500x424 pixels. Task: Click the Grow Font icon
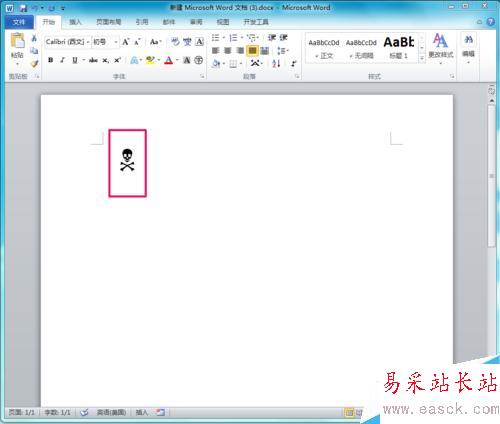(x=126, y=42)
